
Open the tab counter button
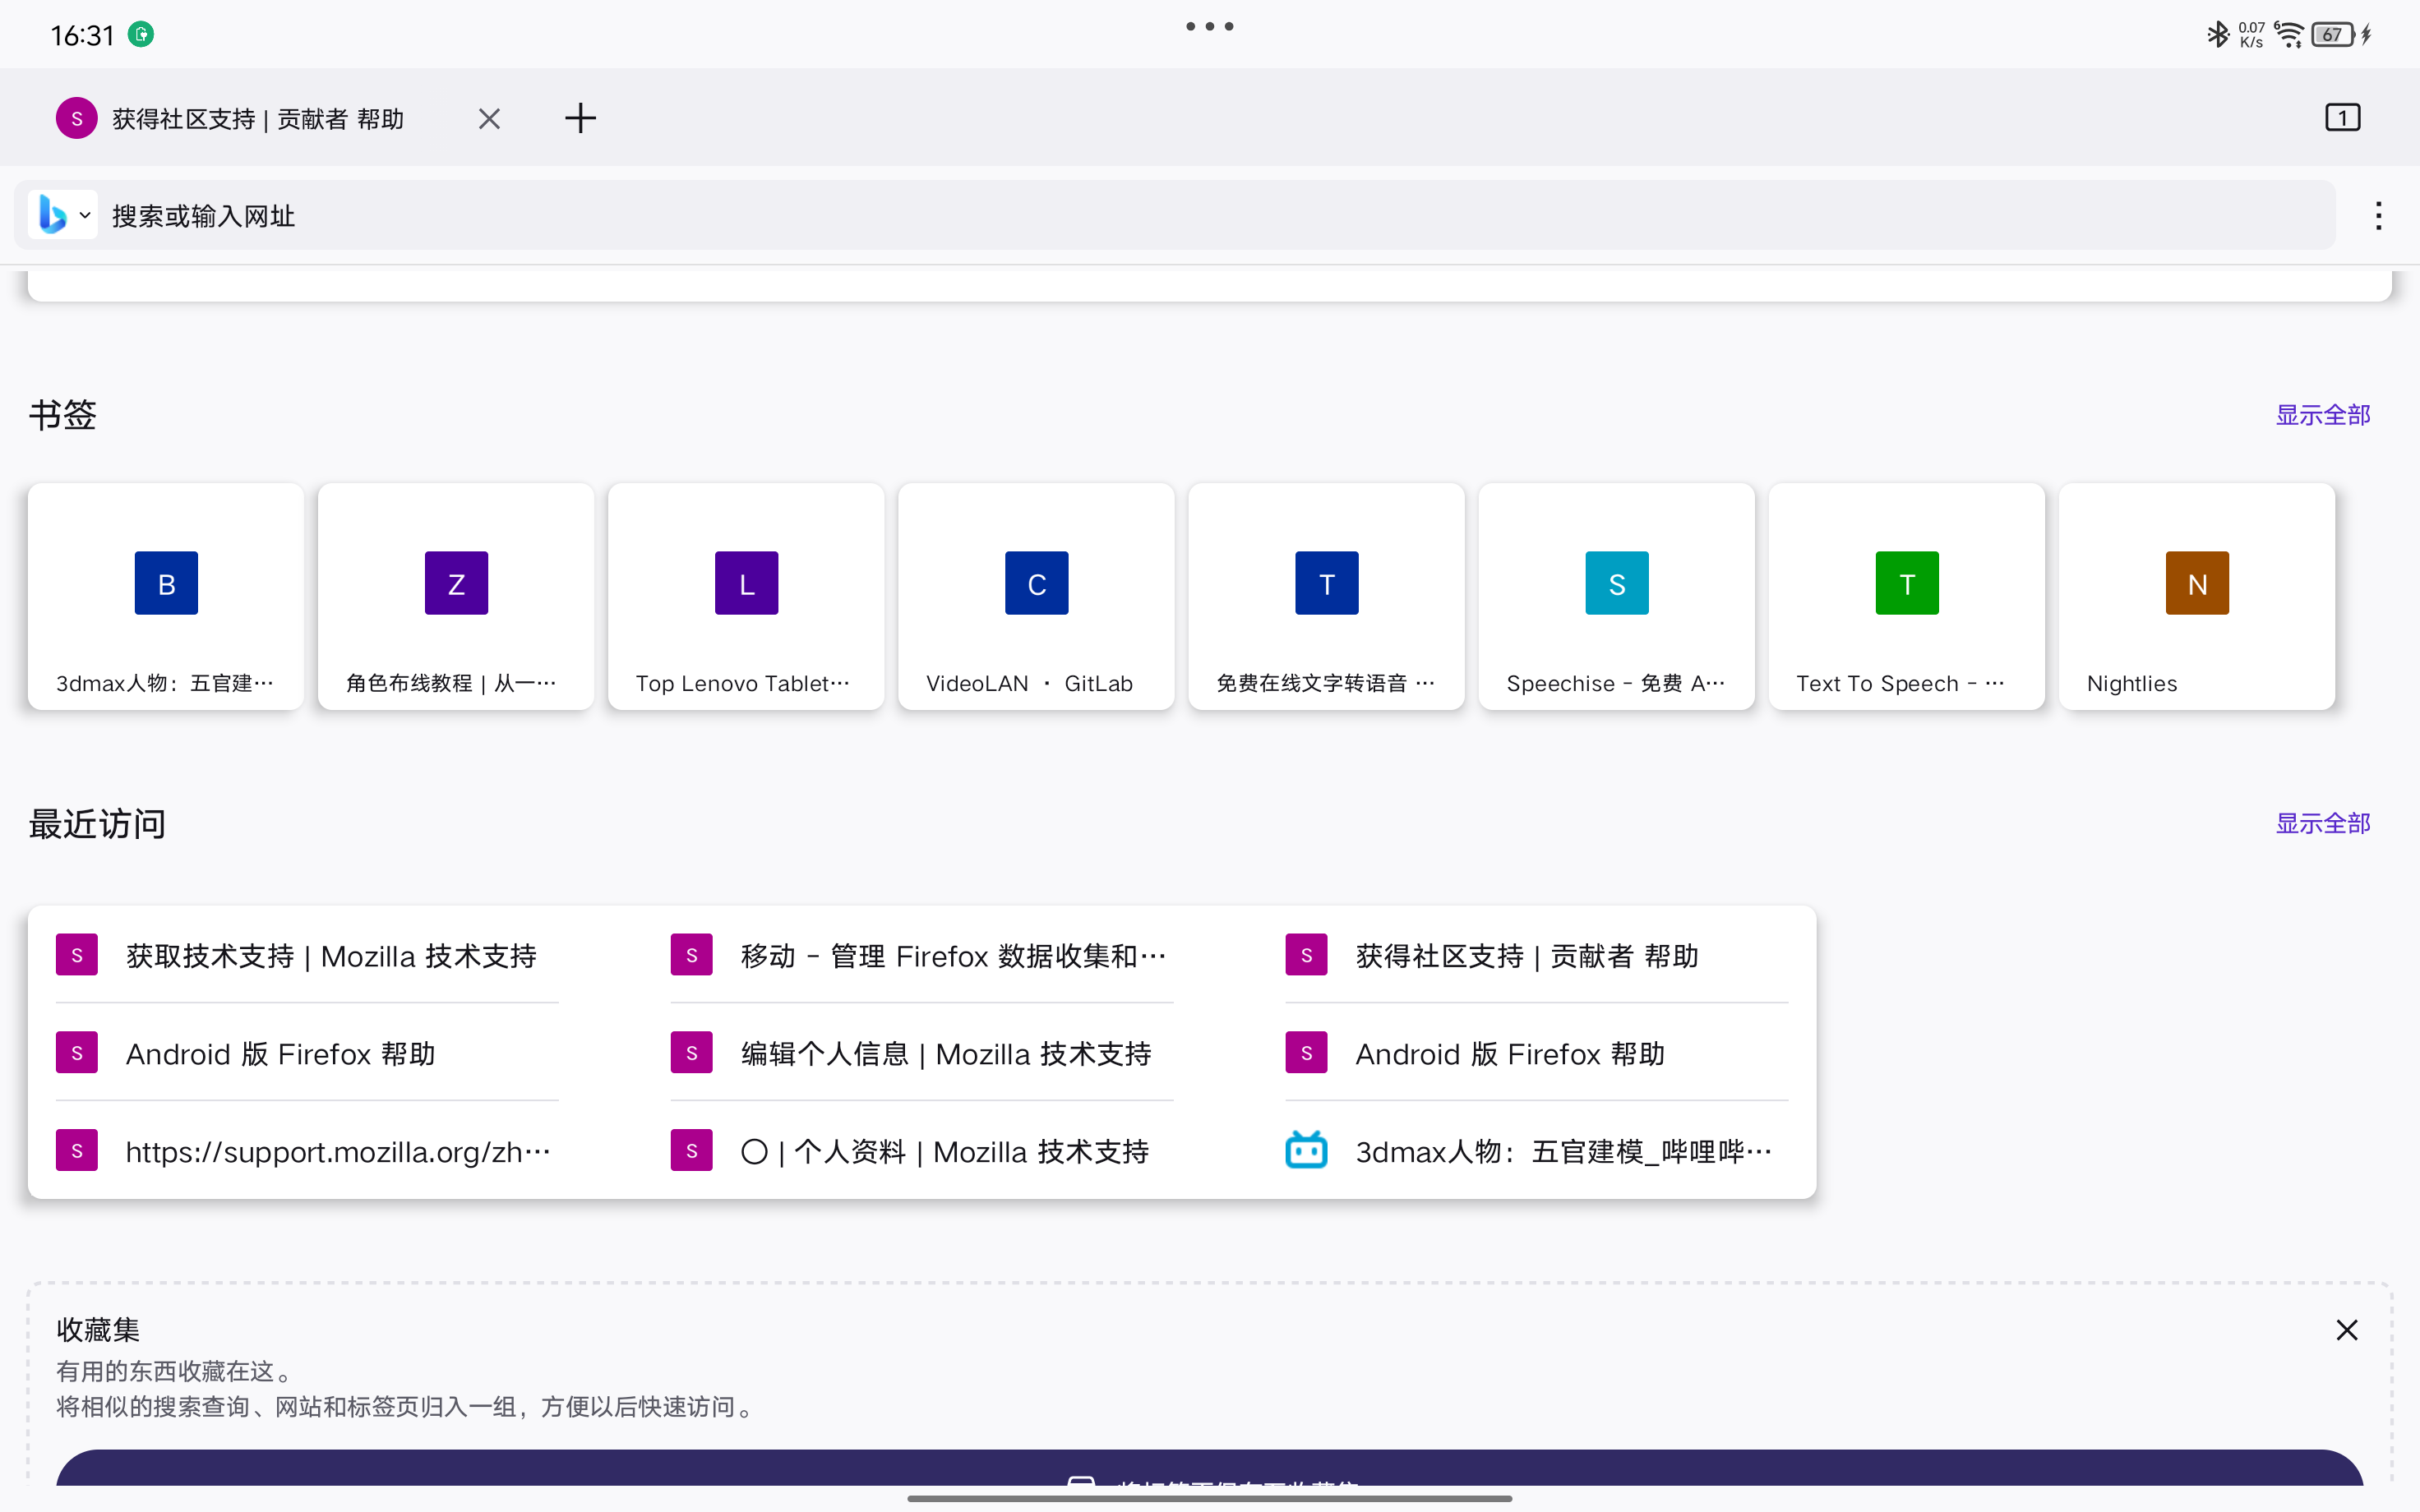pos(2342,118)
